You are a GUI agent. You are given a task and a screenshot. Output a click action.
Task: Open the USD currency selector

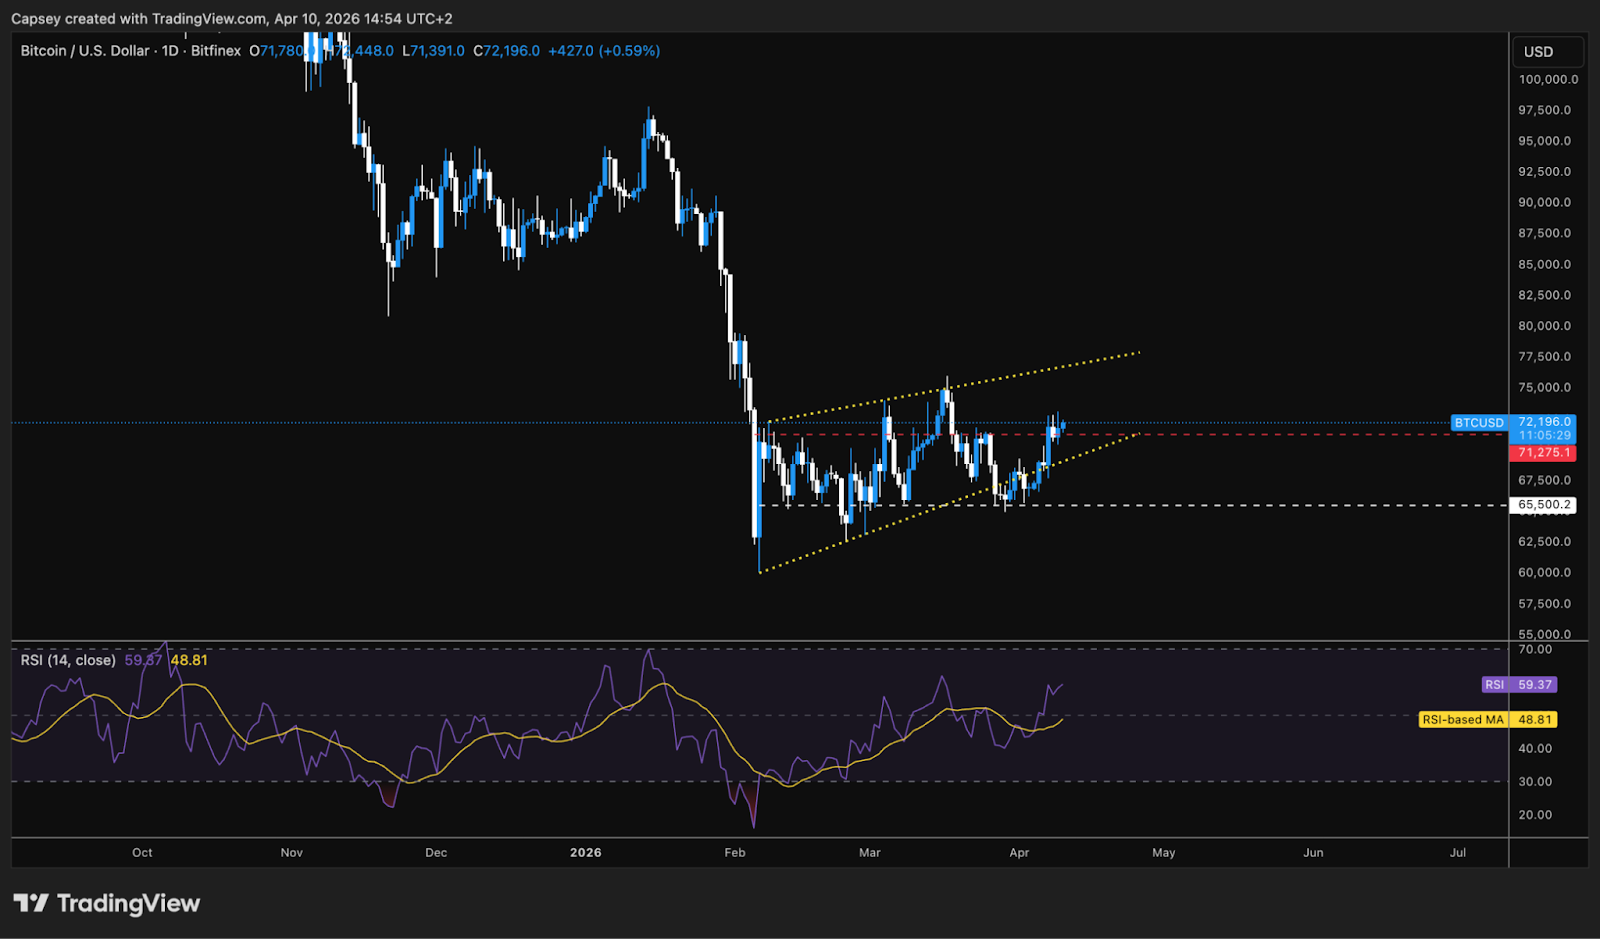click(1540, 51)
